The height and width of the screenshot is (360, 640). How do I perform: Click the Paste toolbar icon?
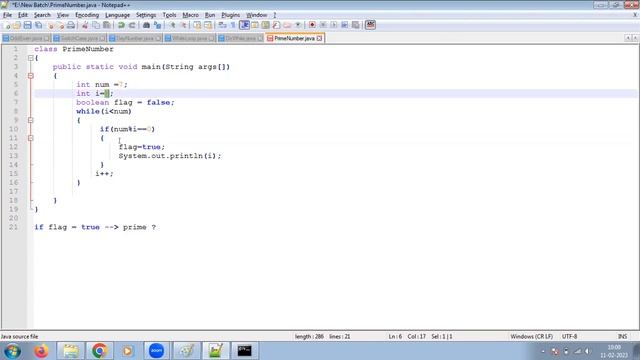pyautogui.click(x=107, y=25)
